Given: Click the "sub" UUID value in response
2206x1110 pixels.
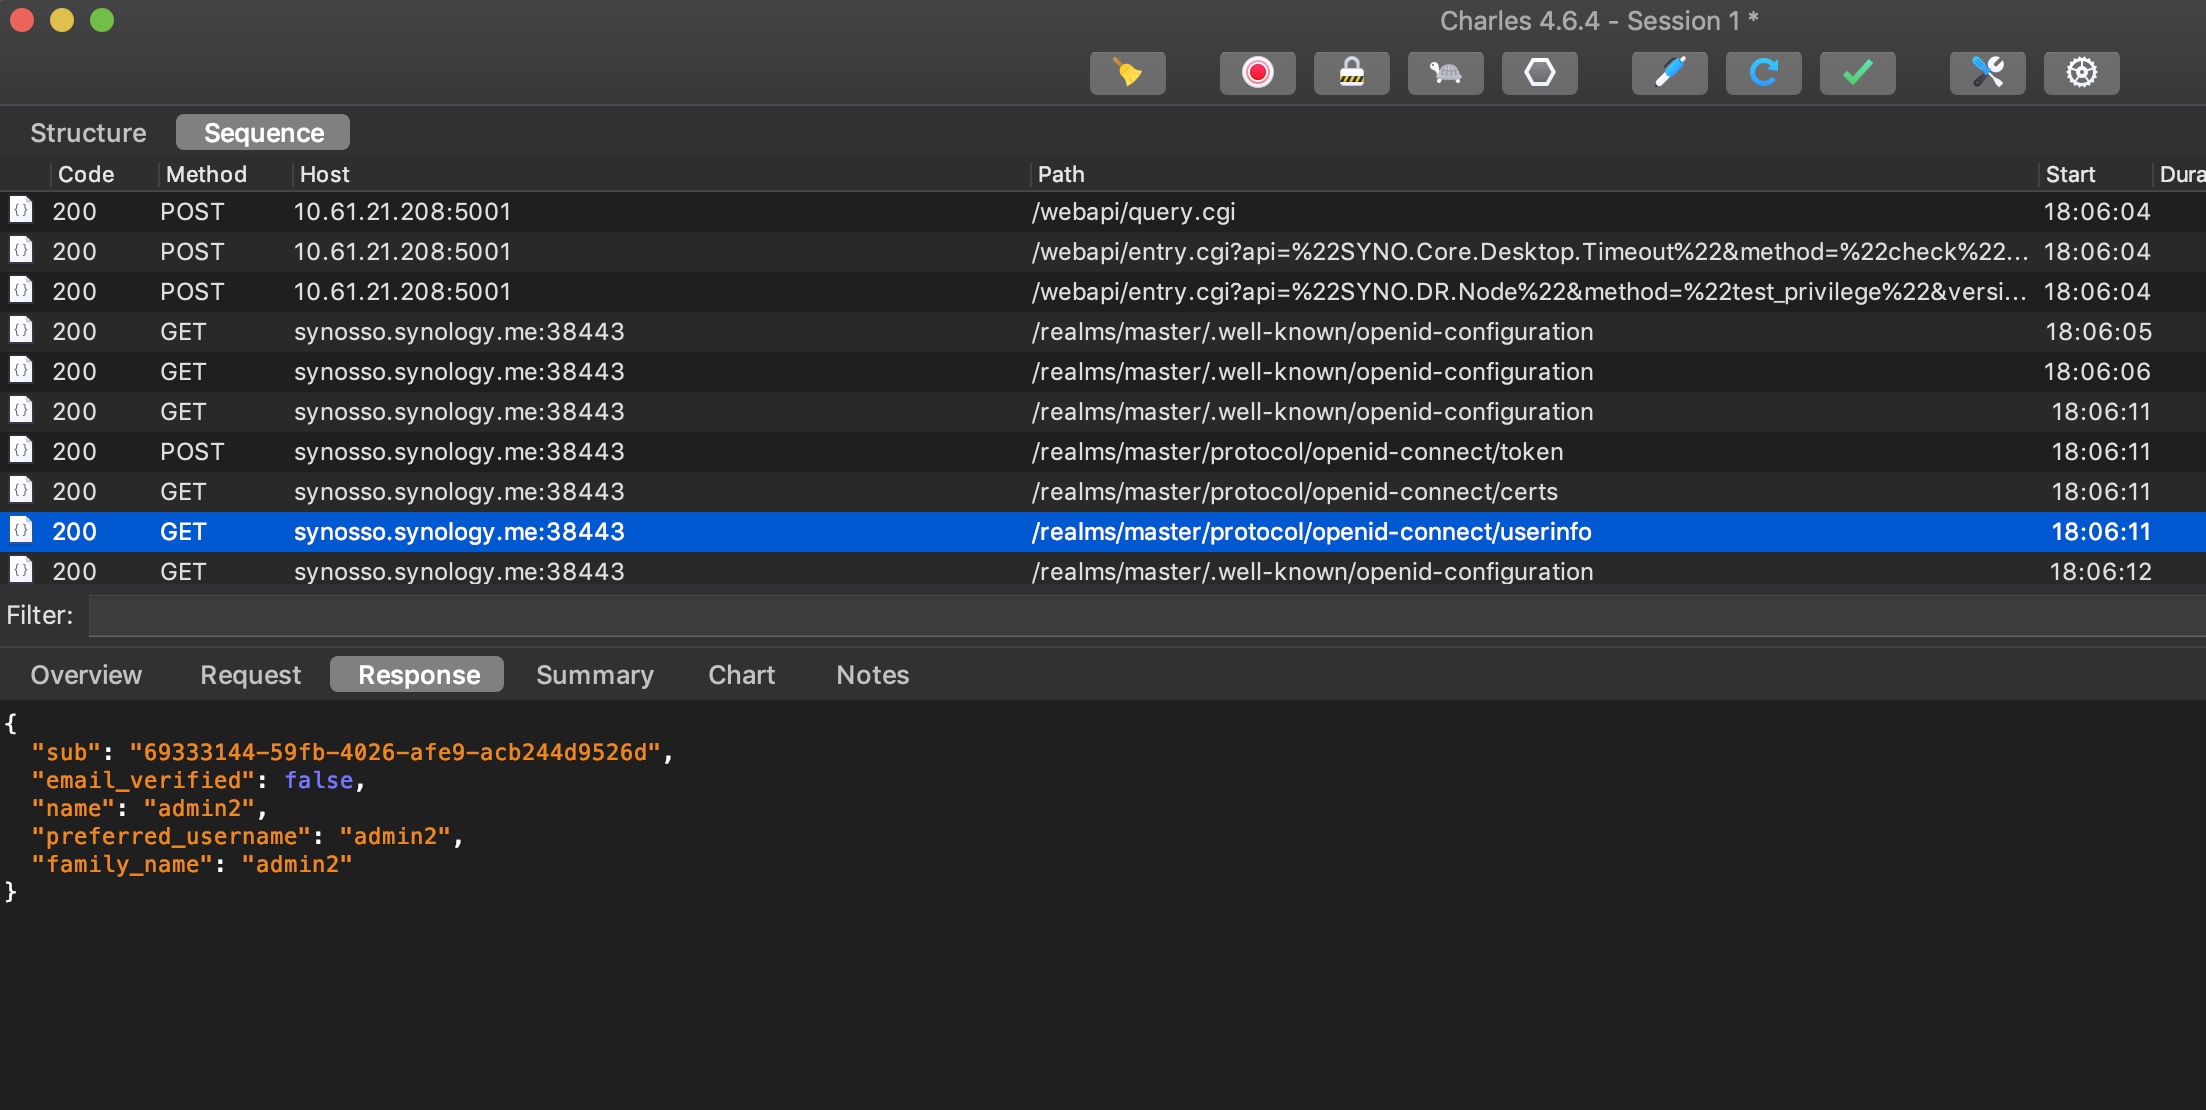Looking at the screenshot, I should [395, 753].
